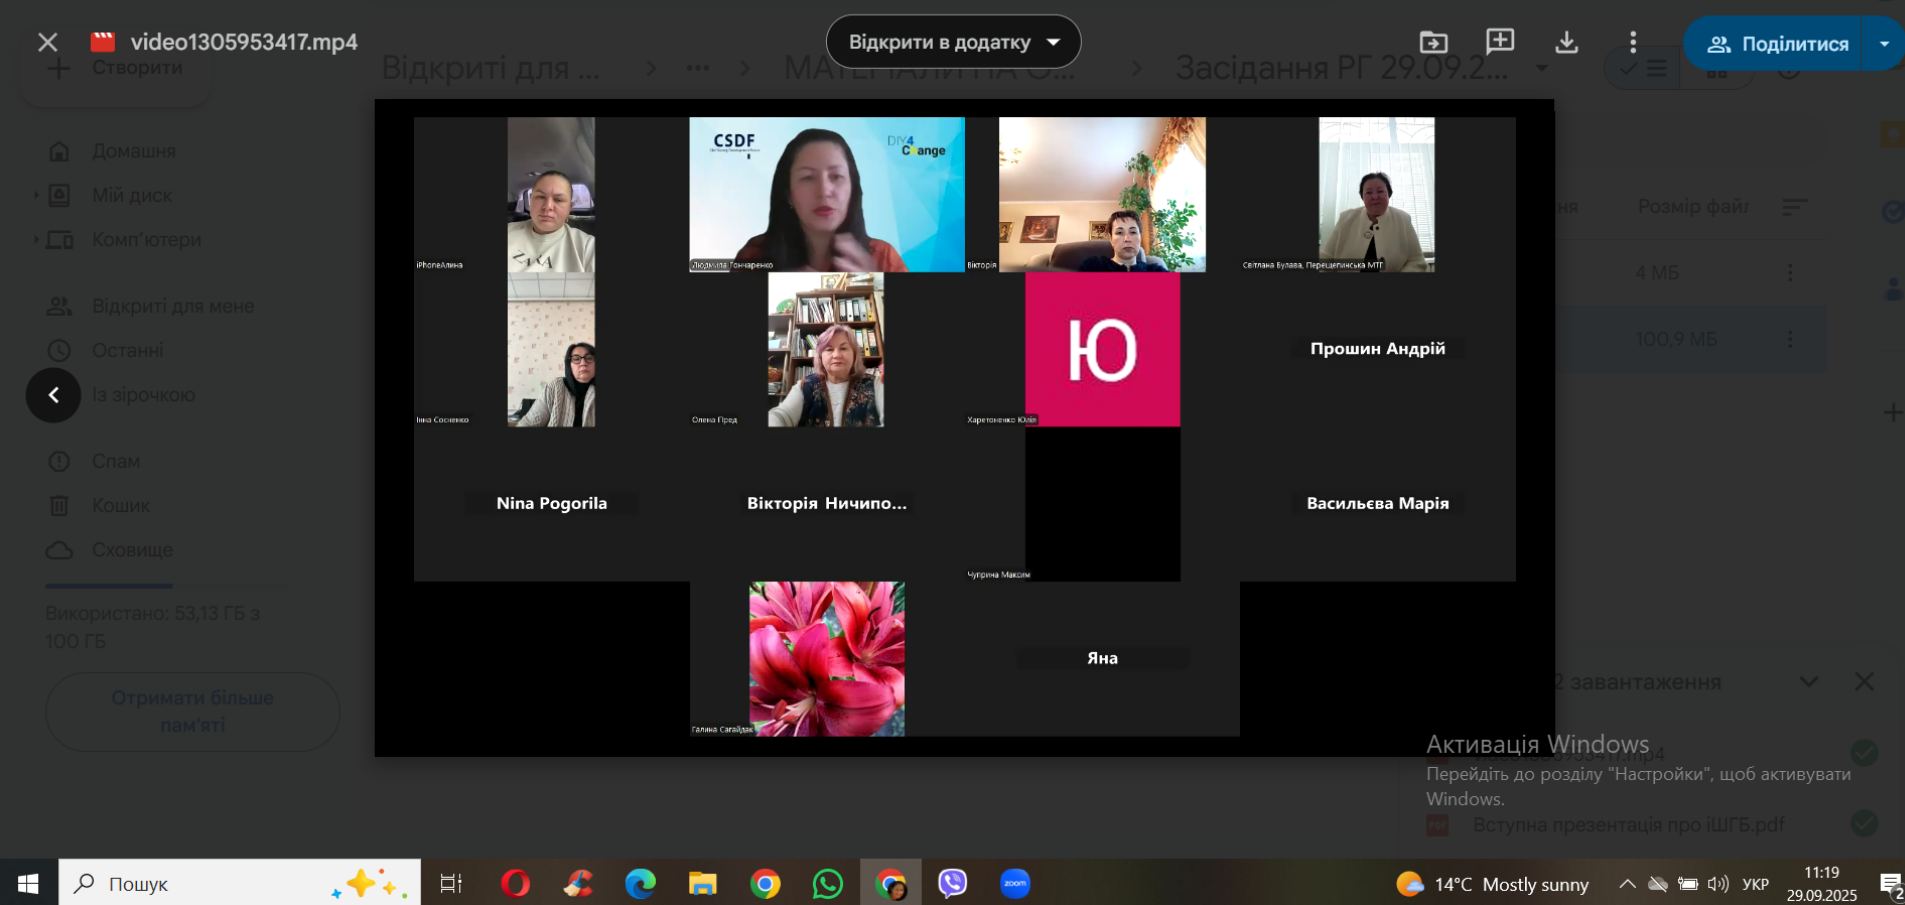The height and width of the screenshot is (905, 1905).
Task: Expand the share options dropdown arrow
Action: tap(1884, 44)
